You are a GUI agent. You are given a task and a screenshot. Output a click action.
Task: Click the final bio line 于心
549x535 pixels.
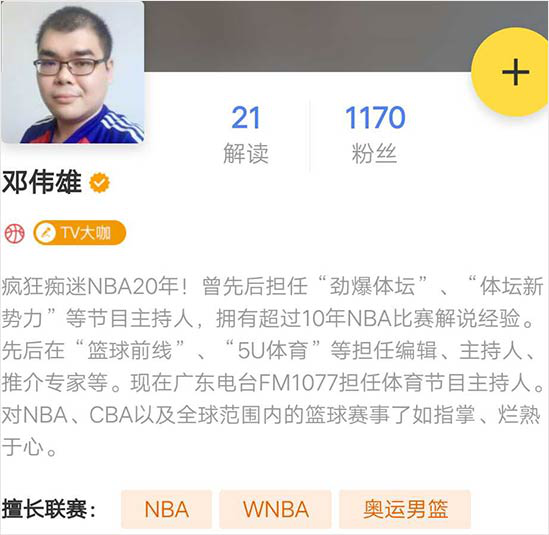29,447
